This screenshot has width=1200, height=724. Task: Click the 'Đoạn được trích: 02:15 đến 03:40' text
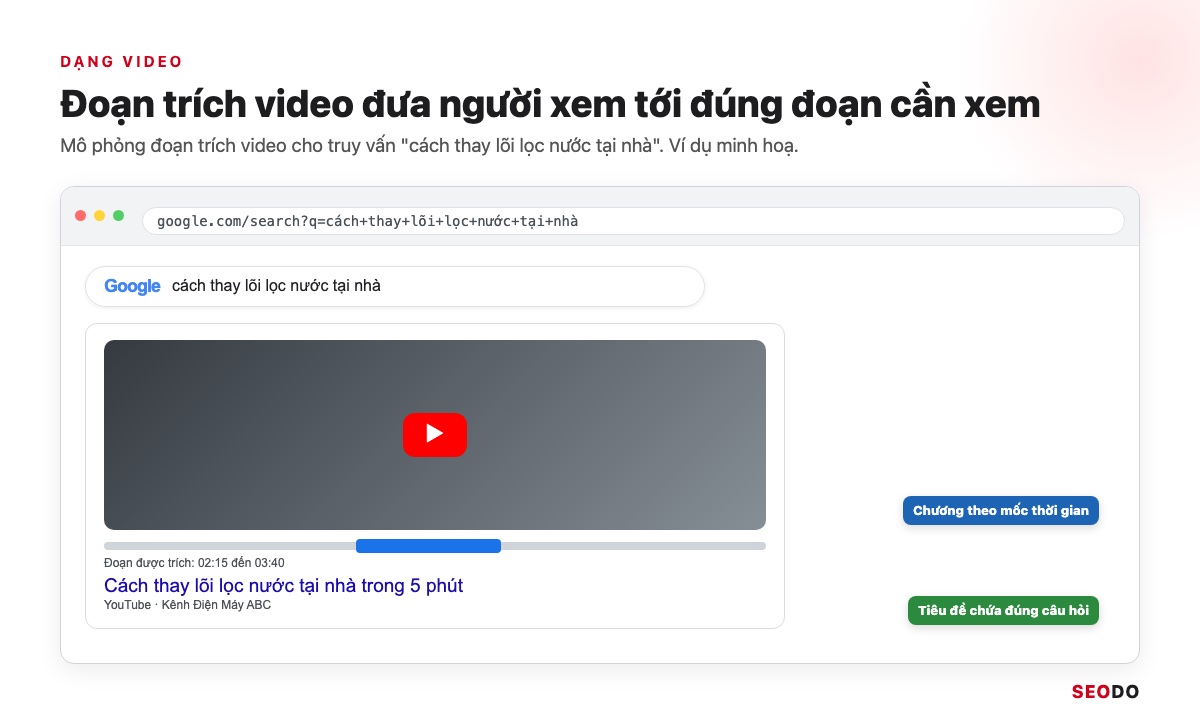(194, 563)
